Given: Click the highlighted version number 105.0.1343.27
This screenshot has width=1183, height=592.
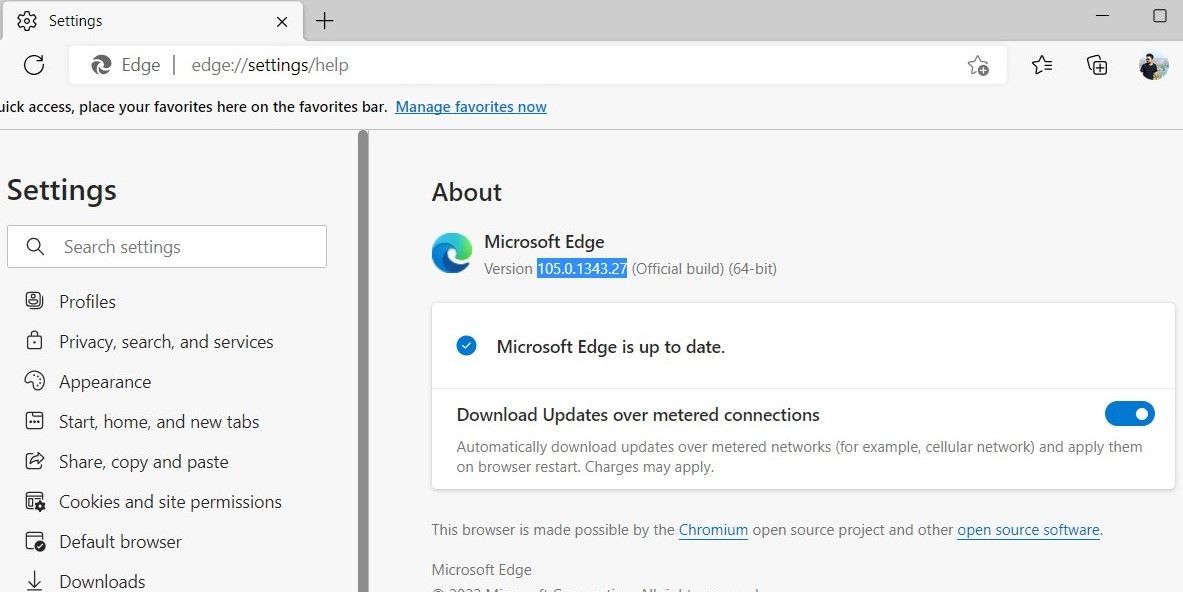Looking at the screenshot, I should coord(582,268).
